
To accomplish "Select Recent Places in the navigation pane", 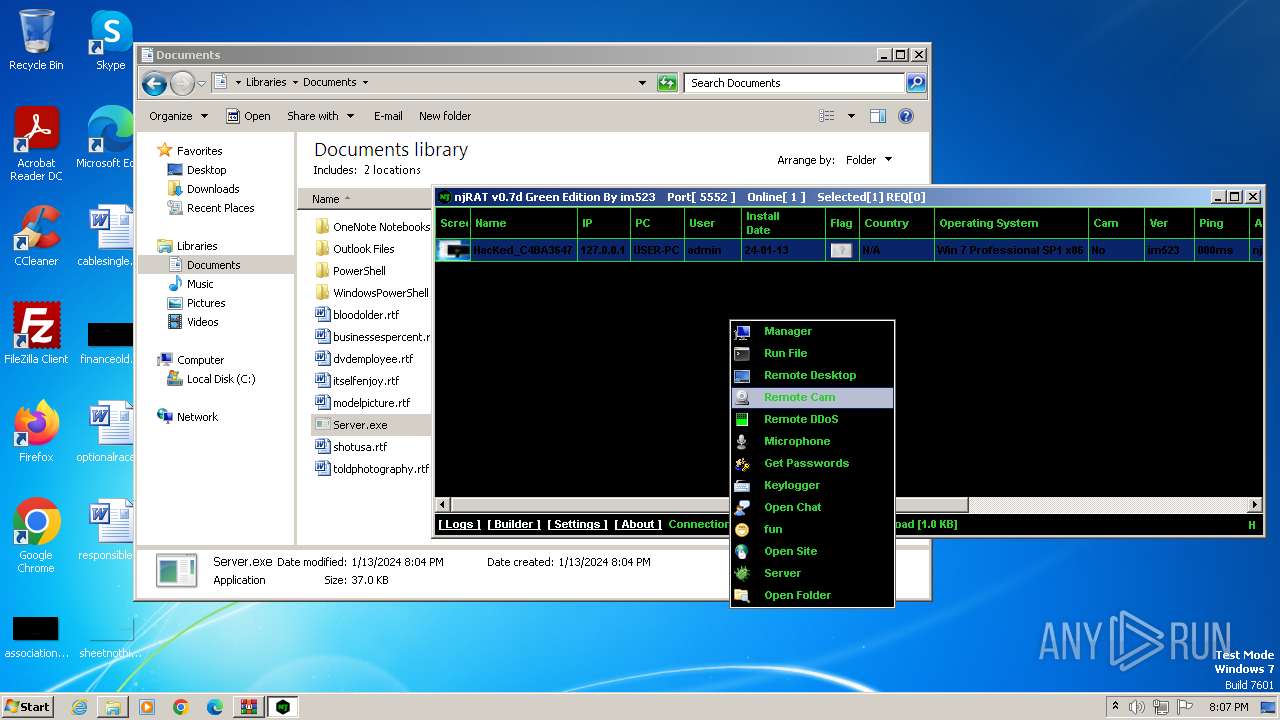I will pyautogui.click(x=220, y=208).
